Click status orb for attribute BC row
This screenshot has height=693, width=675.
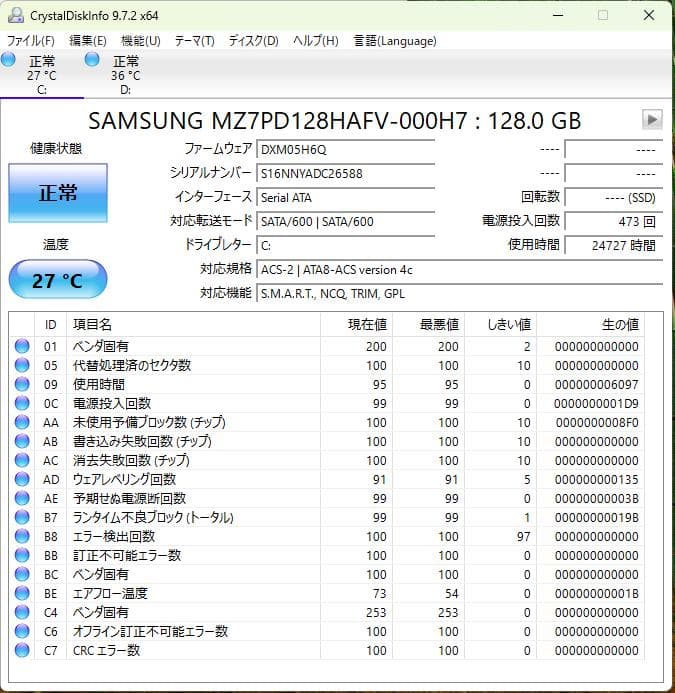click(22, 574)
